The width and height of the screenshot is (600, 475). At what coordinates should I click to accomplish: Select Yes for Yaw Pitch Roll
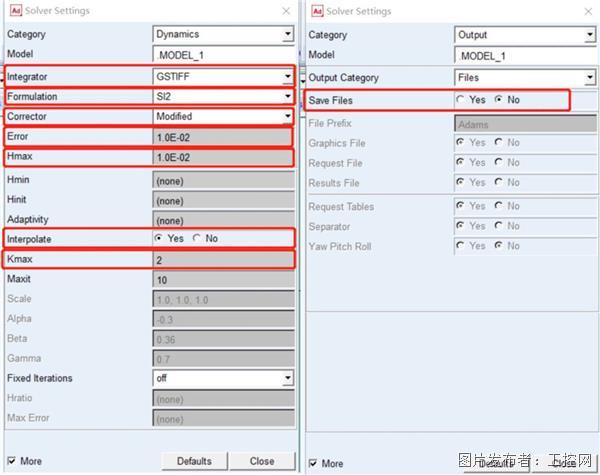pyautogui.click(x=460, y=245)
